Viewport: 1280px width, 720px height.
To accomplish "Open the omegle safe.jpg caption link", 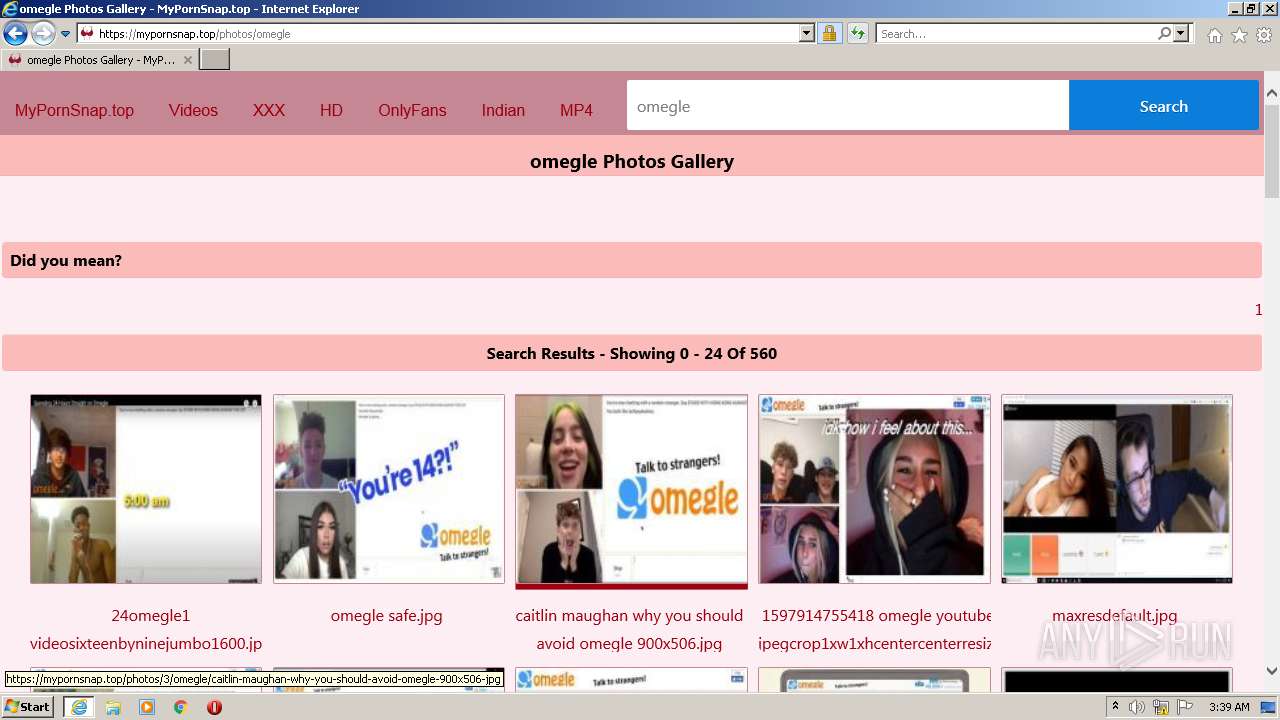I will point(386,616).
